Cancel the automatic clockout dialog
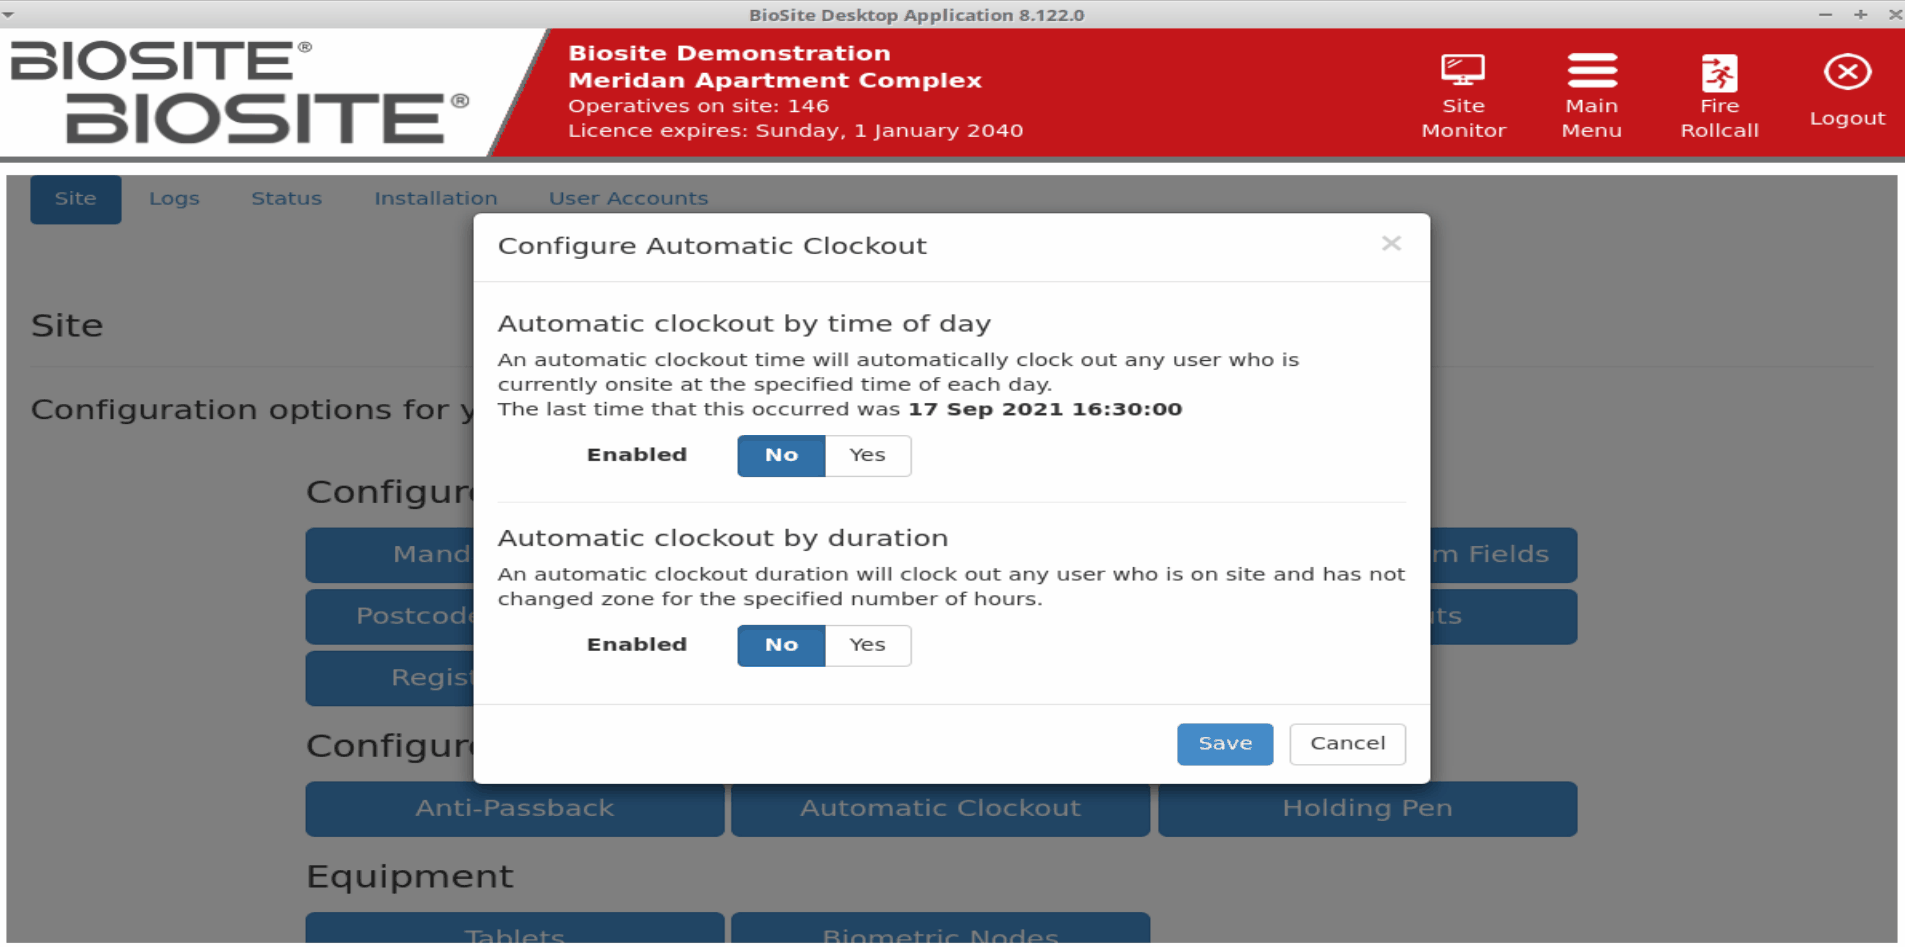Image resolution: width=1905 pixels, height=947 pixels. pos(1347,744)
